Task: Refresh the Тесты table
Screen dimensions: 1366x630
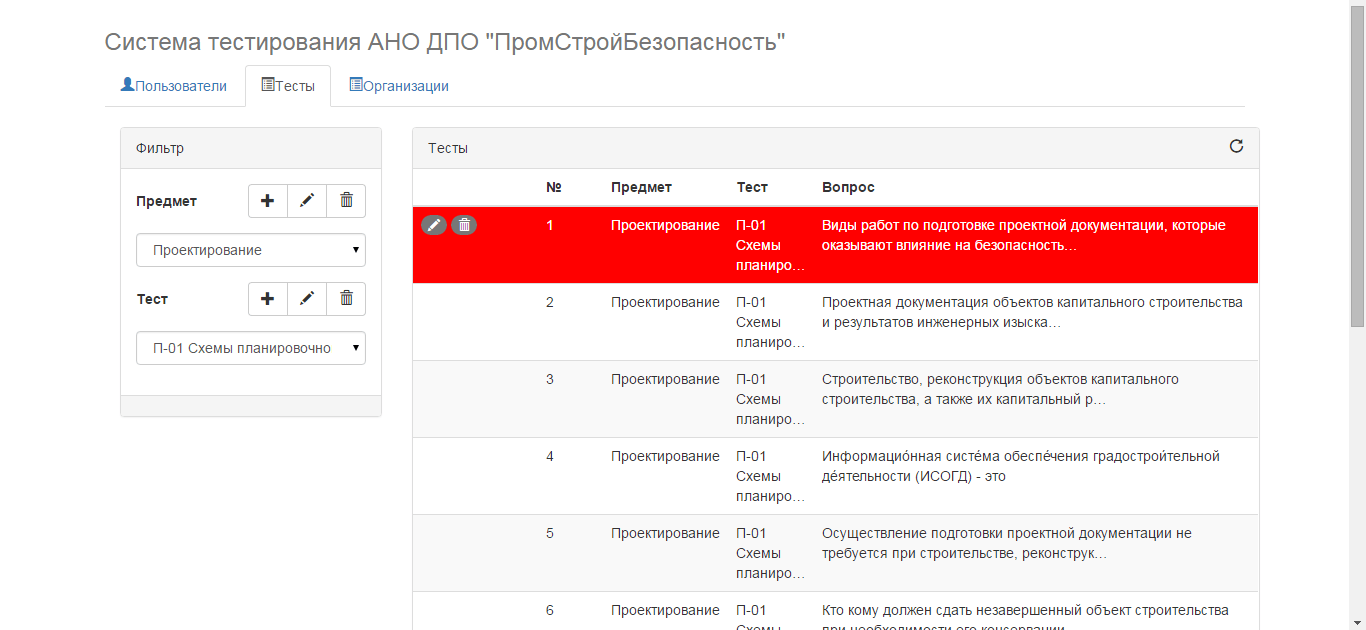Action: point(1236,146)
